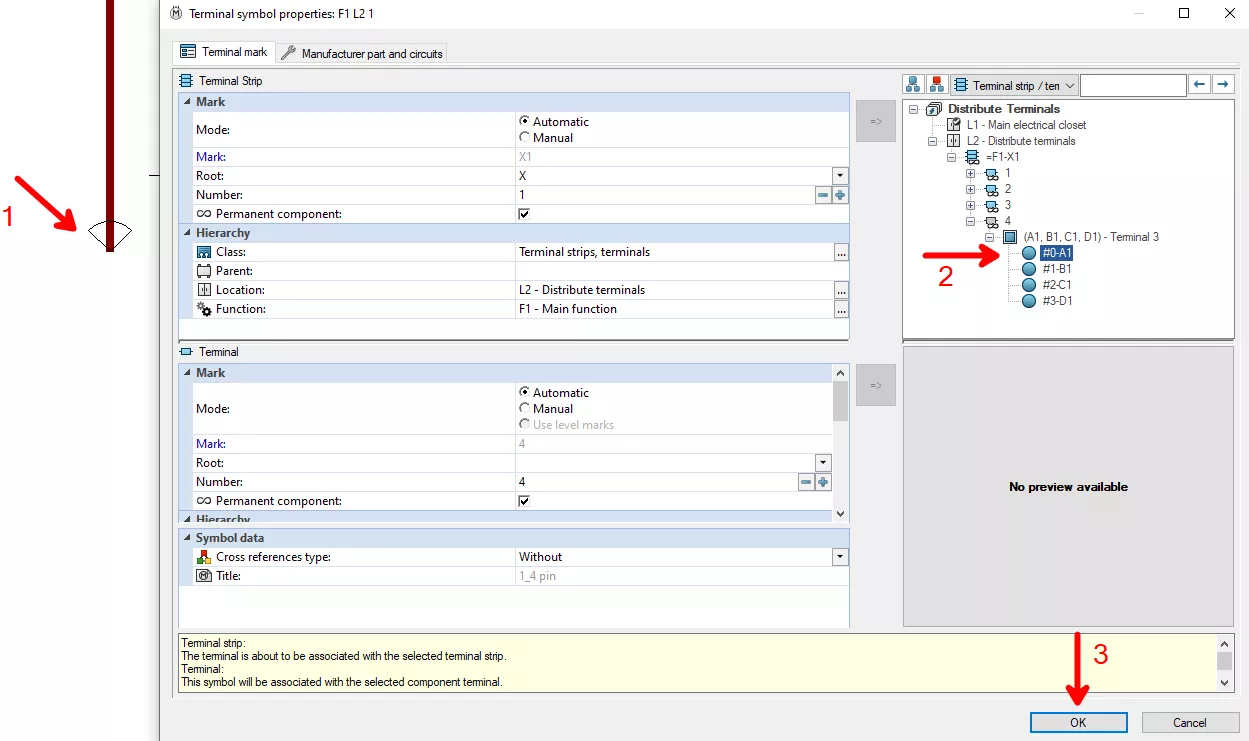Toggle Terminal Strip Permanent component checkbox
Viewport: 1249px width, 741px height.
click(524, 214)
